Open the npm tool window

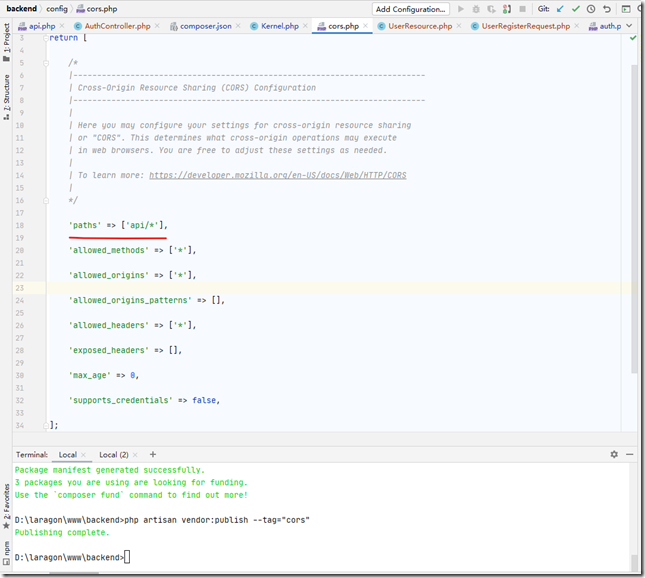pos(6,553)
